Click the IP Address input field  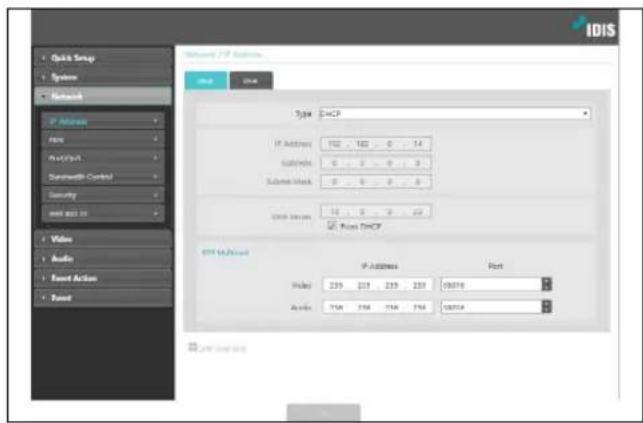click(x=376, y=144)
